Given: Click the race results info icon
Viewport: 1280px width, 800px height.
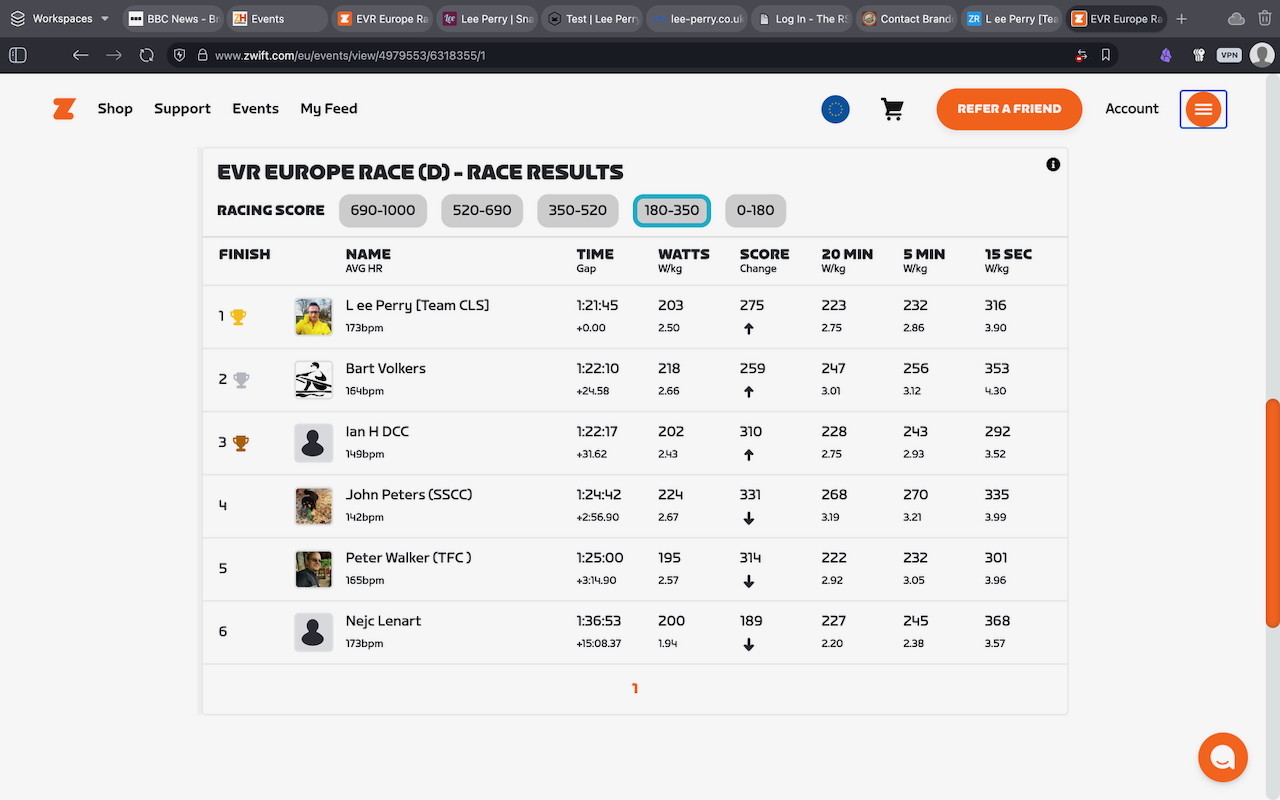Looking at the screenshot, I should (1053, 165).
